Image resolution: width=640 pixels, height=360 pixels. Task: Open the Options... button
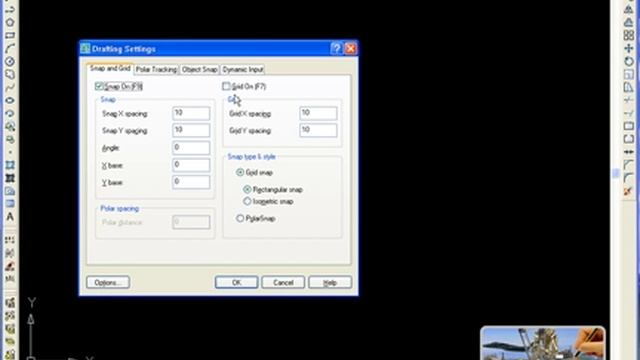(108, 282)
